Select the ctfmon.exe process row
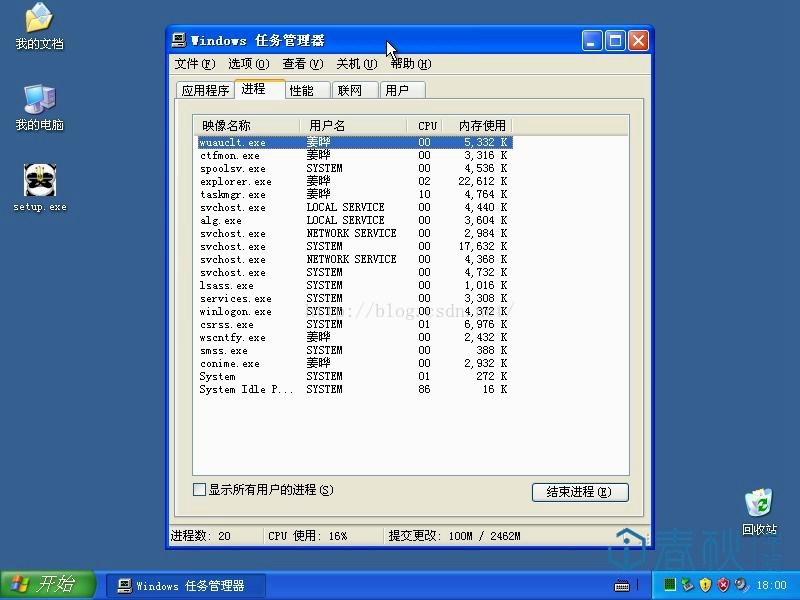The image size is (800, 600). [355, 155]
